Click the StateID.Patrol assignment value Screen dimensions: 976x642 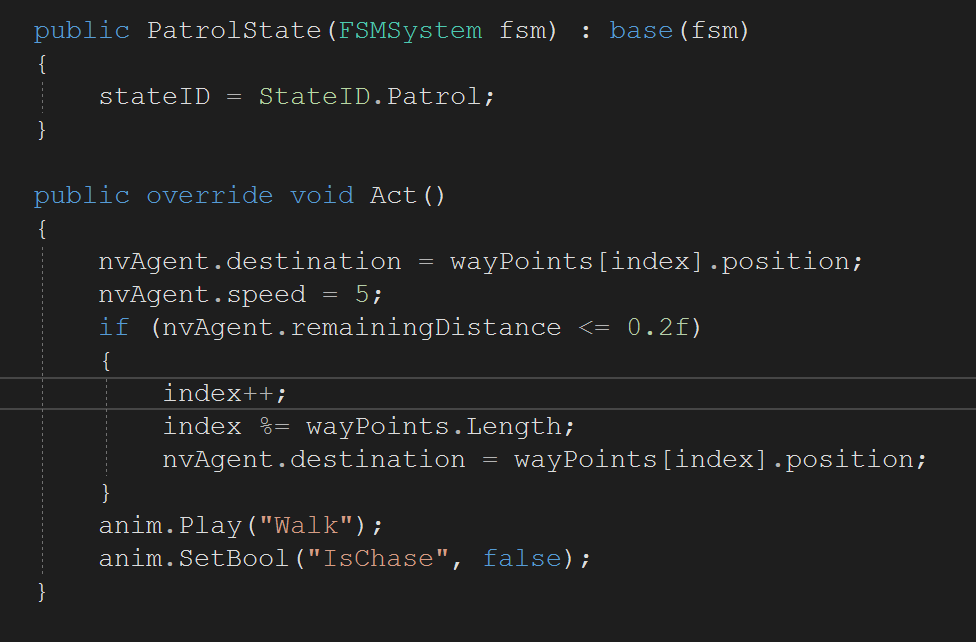(x=376, y=97)
